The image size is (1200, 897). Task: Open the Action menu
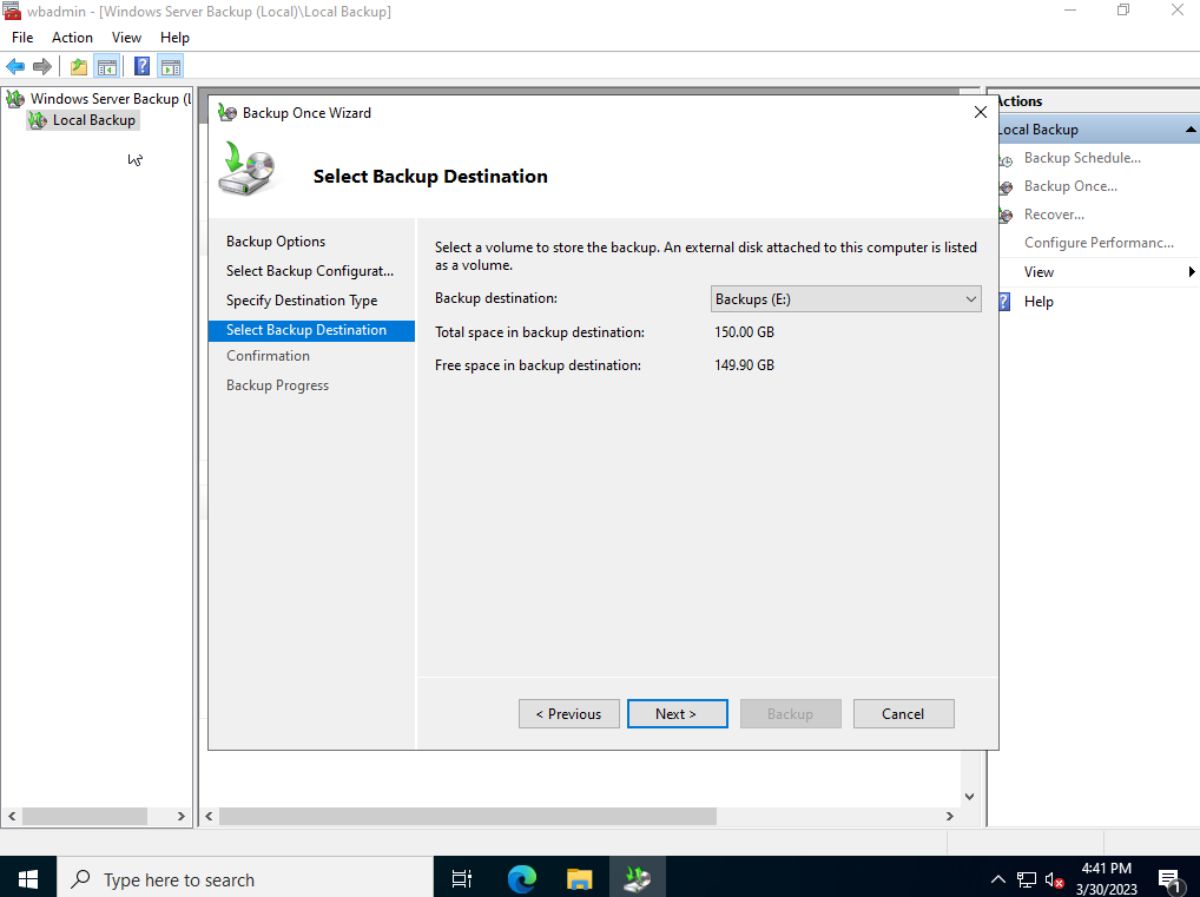click(71, 37)
